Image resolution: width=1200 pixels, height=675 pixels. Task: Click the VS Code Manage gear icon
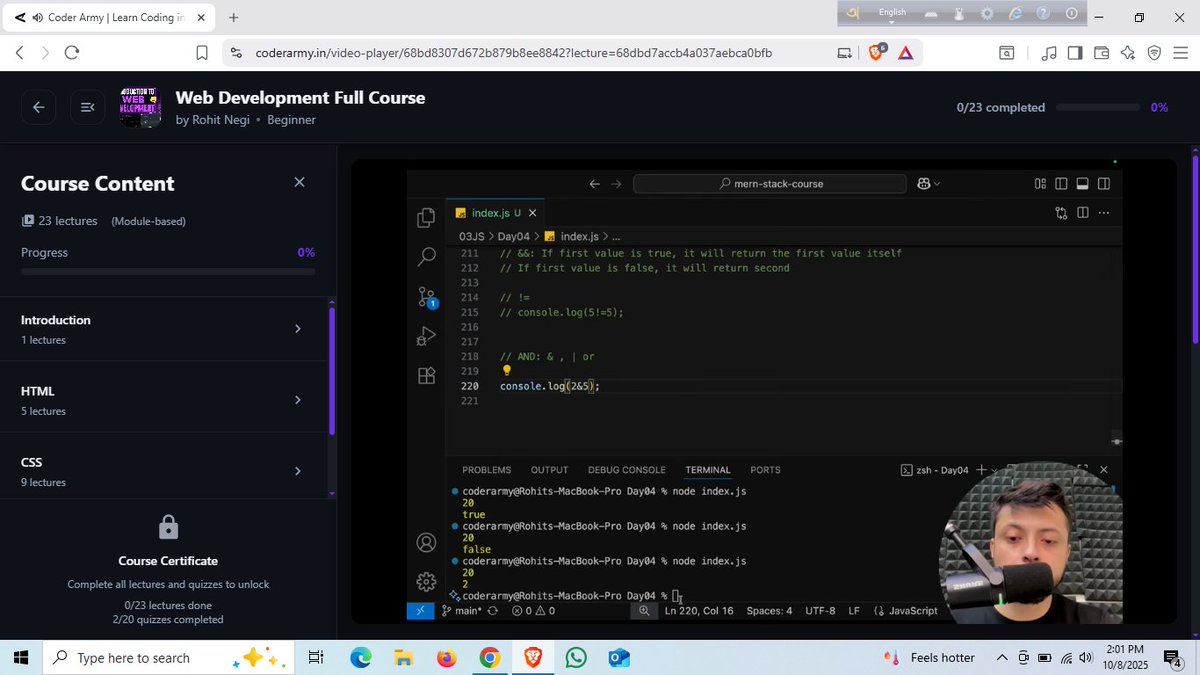pyautogui.click(x=426, y=582)
